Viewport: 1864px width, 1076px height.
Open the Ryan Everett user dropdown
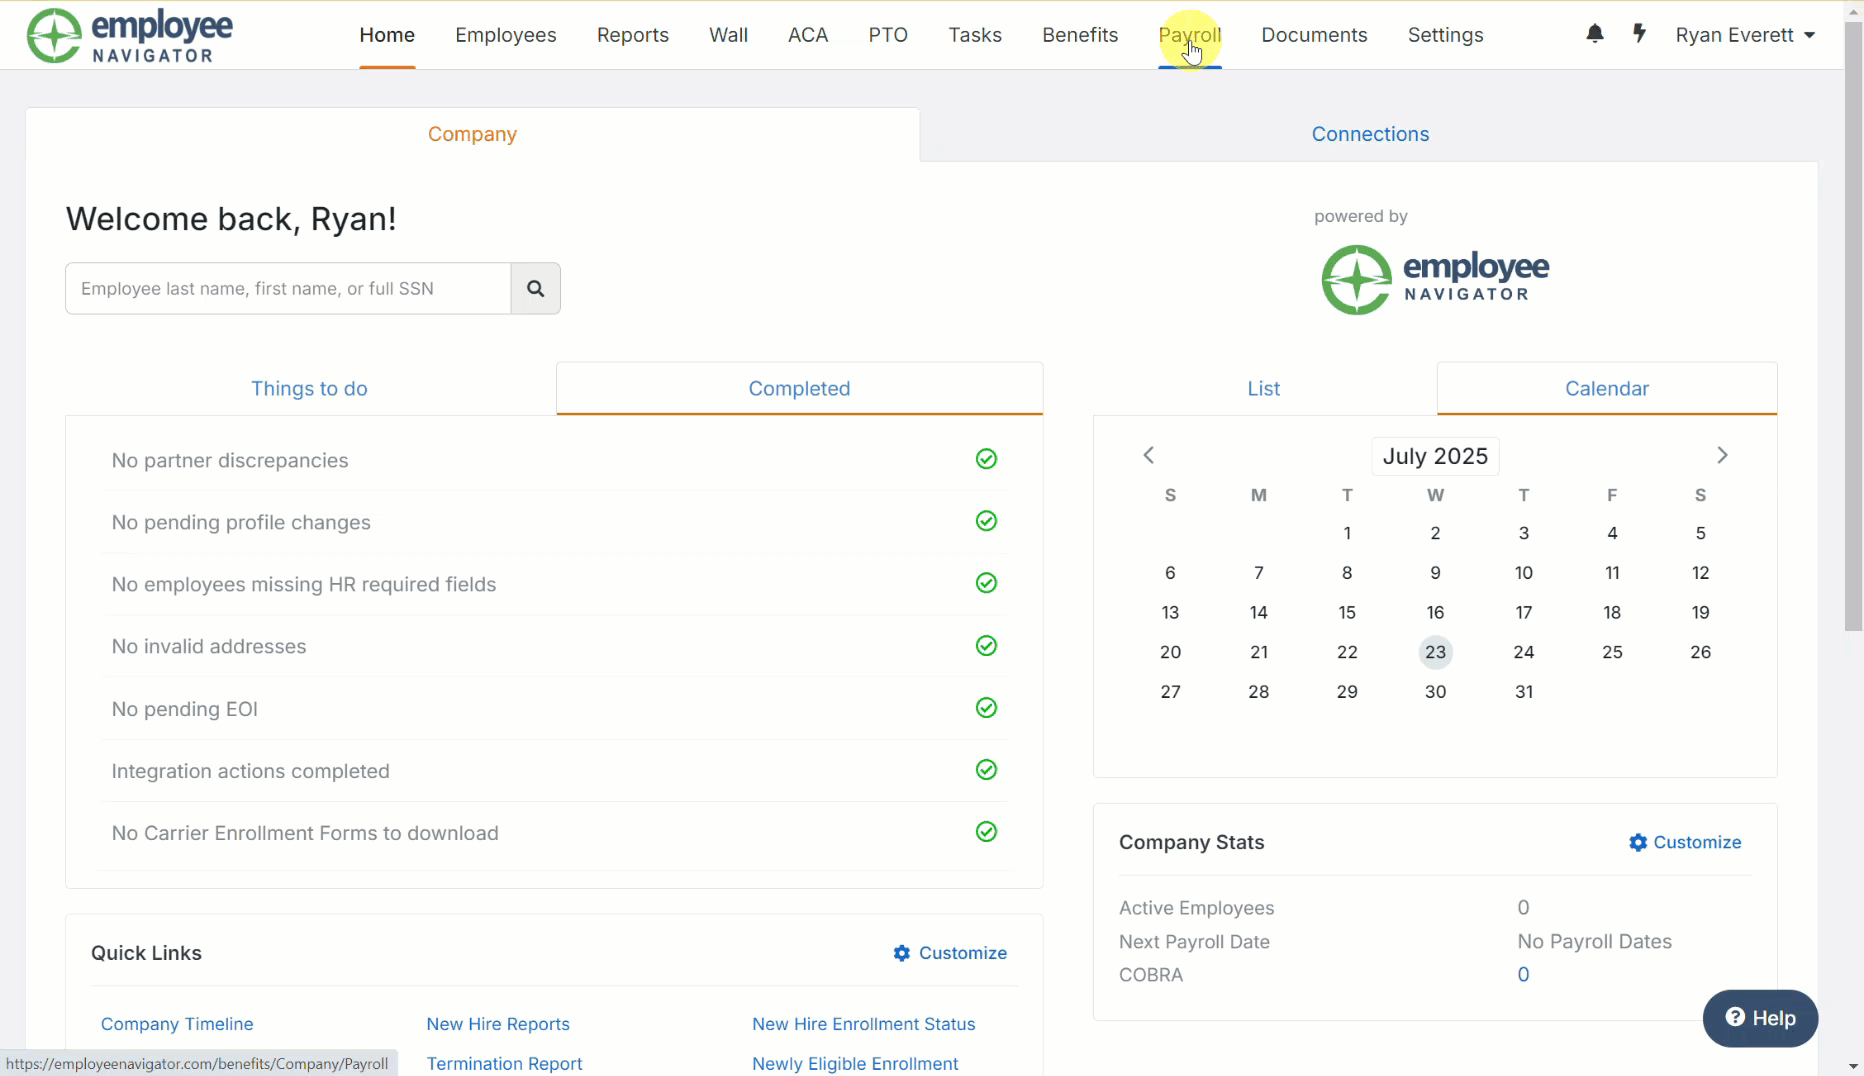(x=1745, y=35)
